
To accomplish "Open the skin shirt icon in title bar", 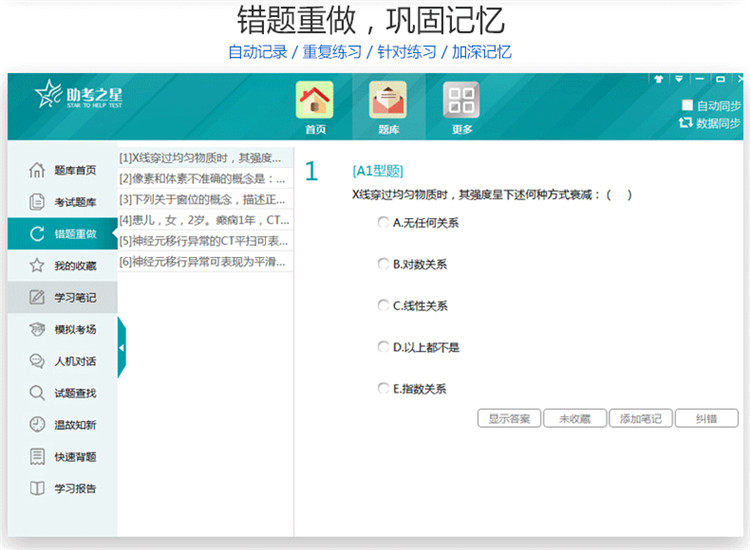I will tap(659, 79).
